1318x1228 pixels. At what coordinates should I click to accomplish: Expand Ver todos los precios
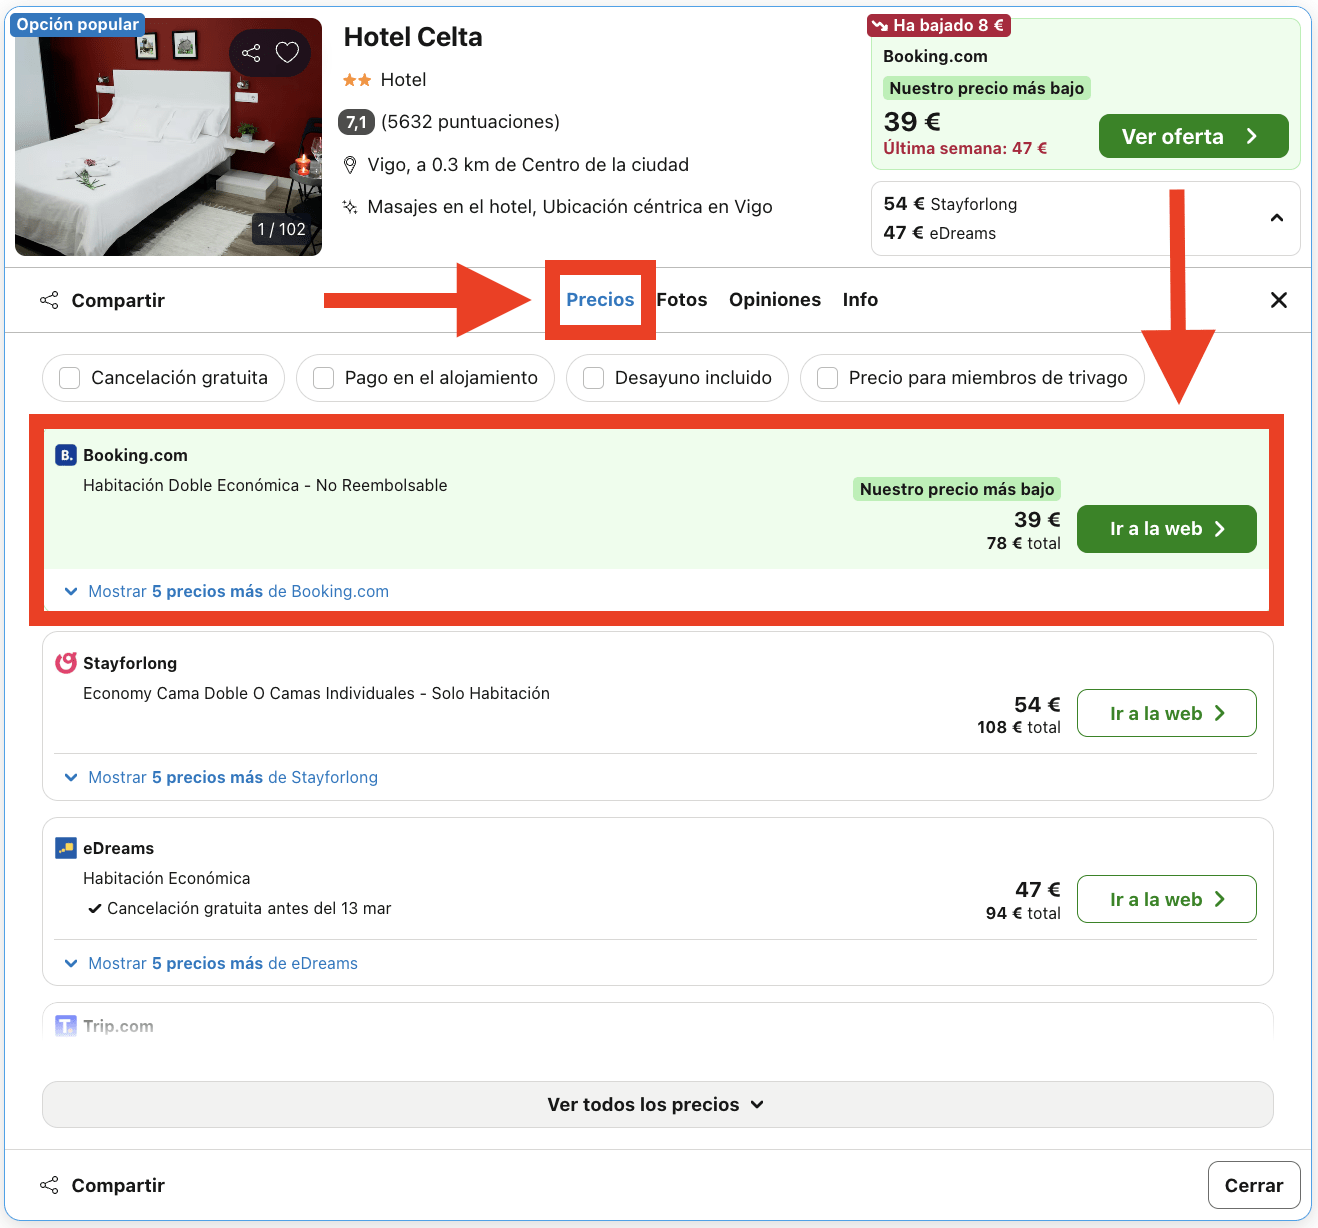pos(657,1104)
